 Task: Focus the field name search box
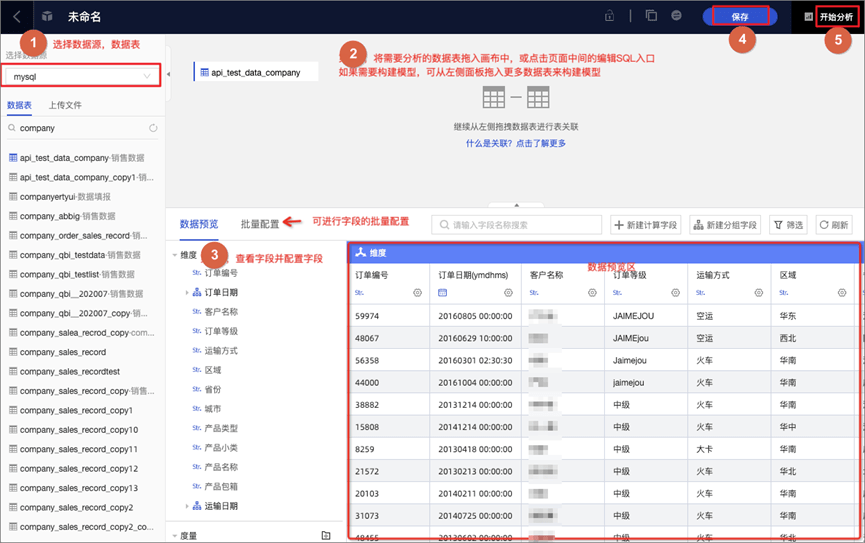point(516,225)
